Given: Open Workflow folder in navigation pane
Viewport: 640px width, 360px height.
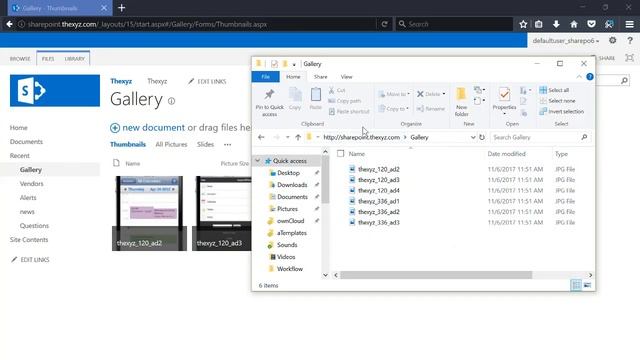Looking at the screenshot, I should pyautogui.click(x=289, y=269).
